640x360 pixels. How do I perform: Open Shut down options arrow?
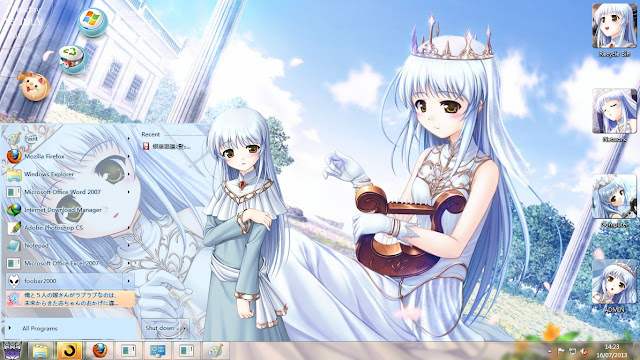click(184, 328)
